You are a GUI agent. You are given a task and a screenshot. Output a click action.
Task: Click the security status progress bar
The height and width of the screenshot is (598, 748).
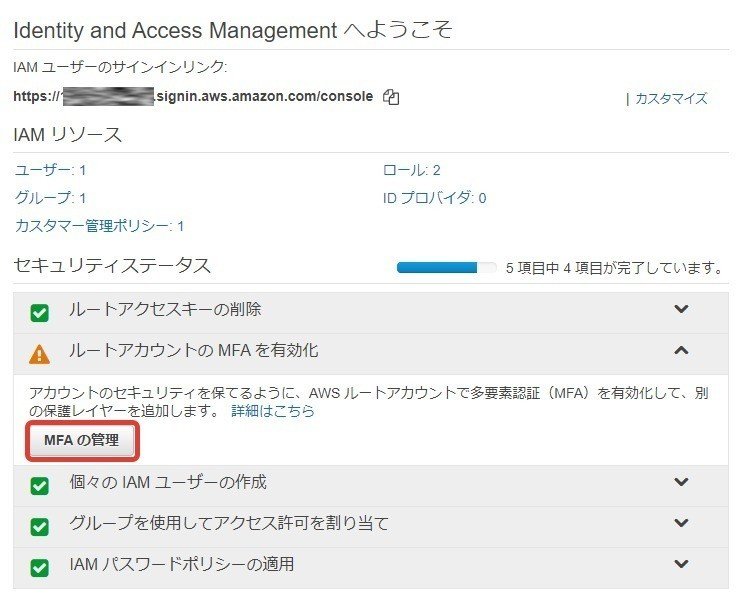click(447, 268)
